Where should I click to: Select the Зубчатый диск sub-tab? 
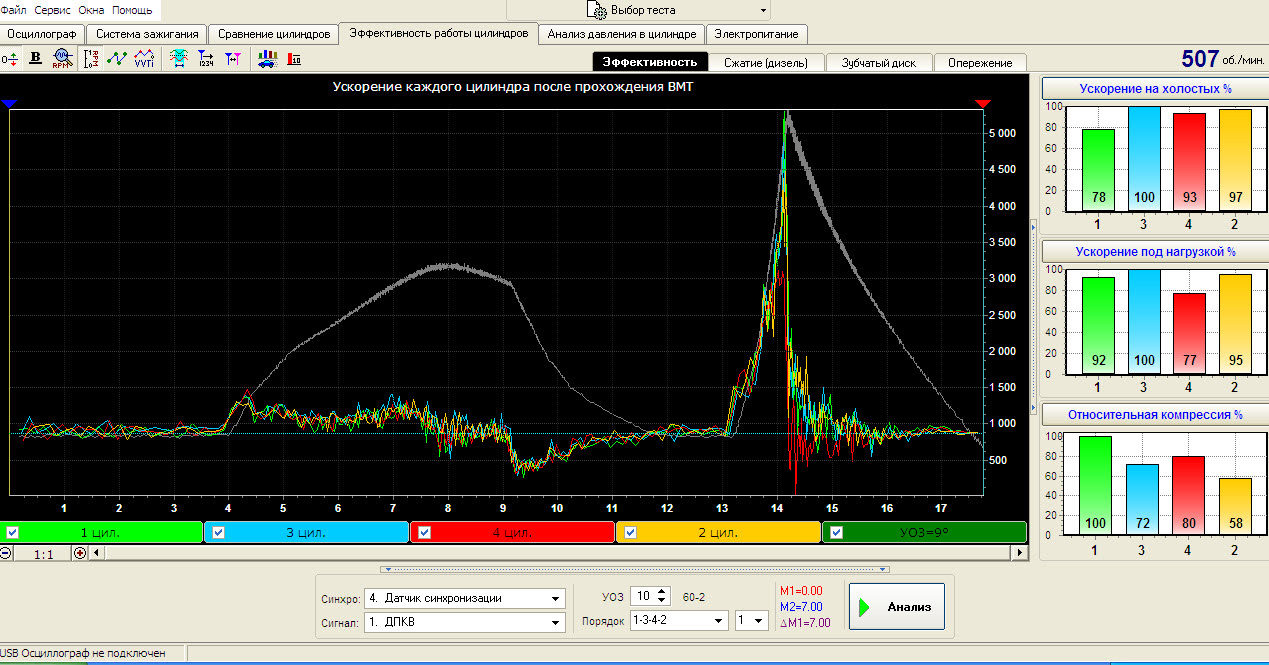[879, 62]
